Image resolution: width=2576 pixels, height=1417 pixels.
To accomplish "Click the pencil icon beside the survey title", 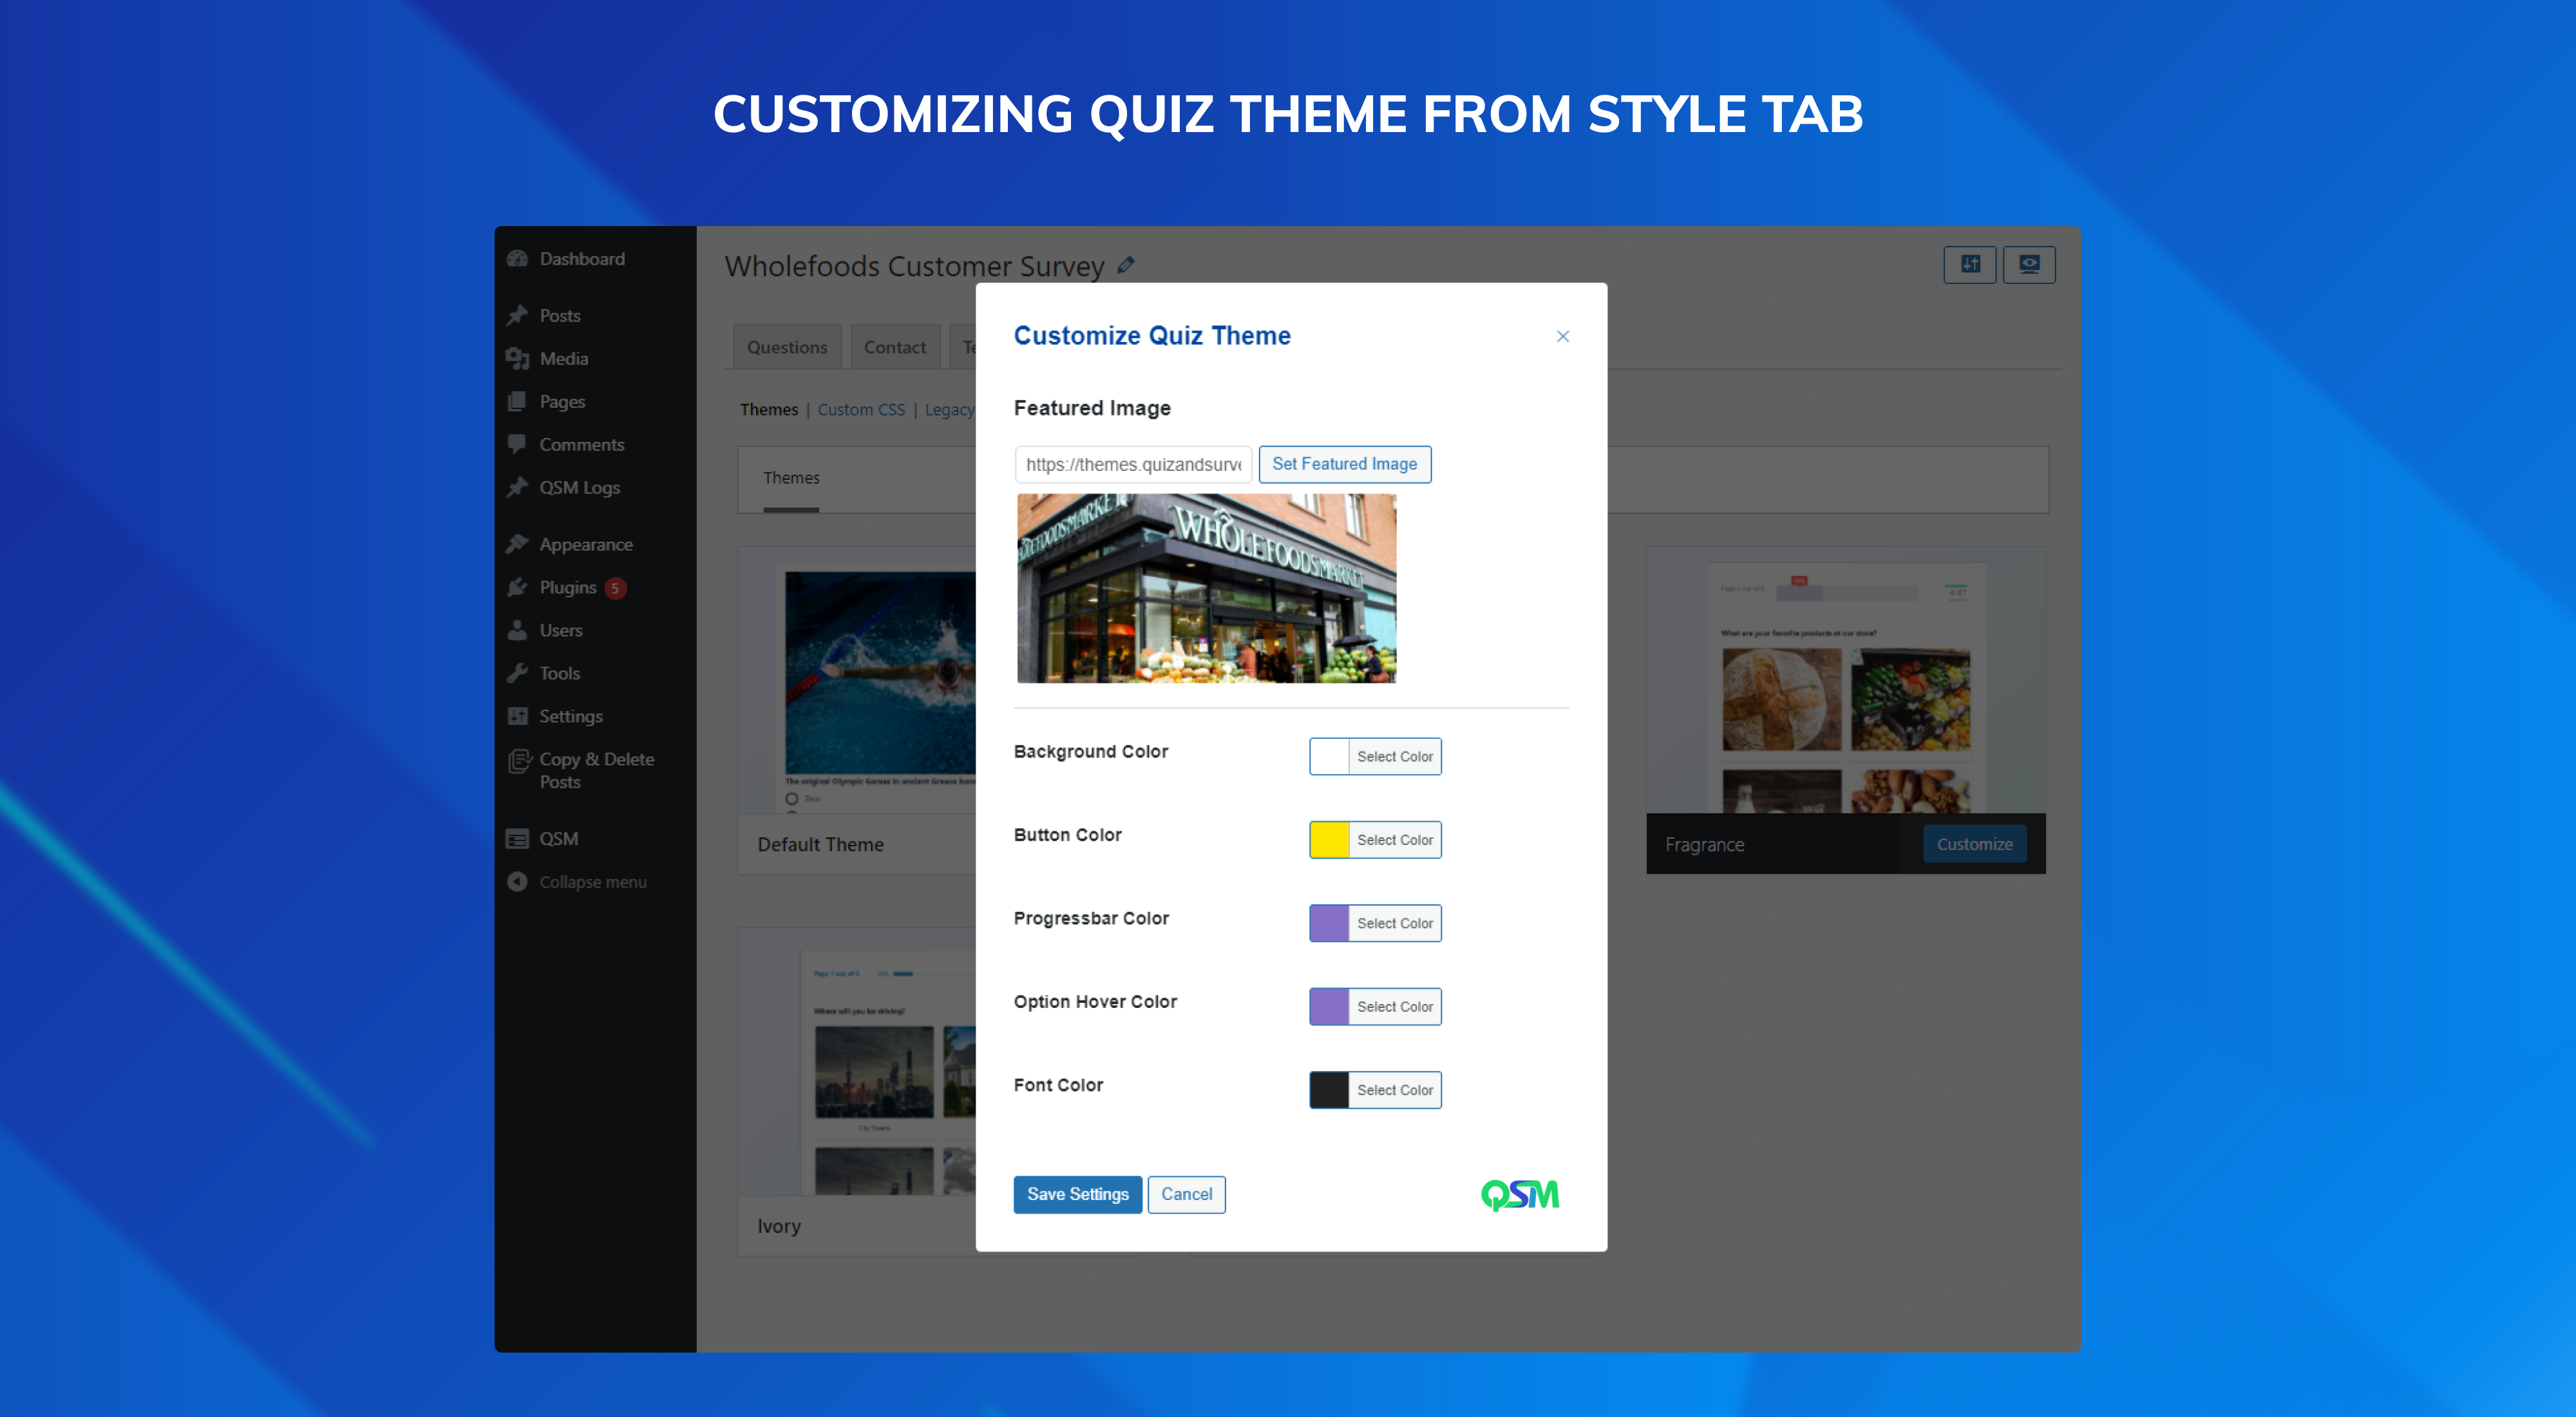I will click(1126, 265).
